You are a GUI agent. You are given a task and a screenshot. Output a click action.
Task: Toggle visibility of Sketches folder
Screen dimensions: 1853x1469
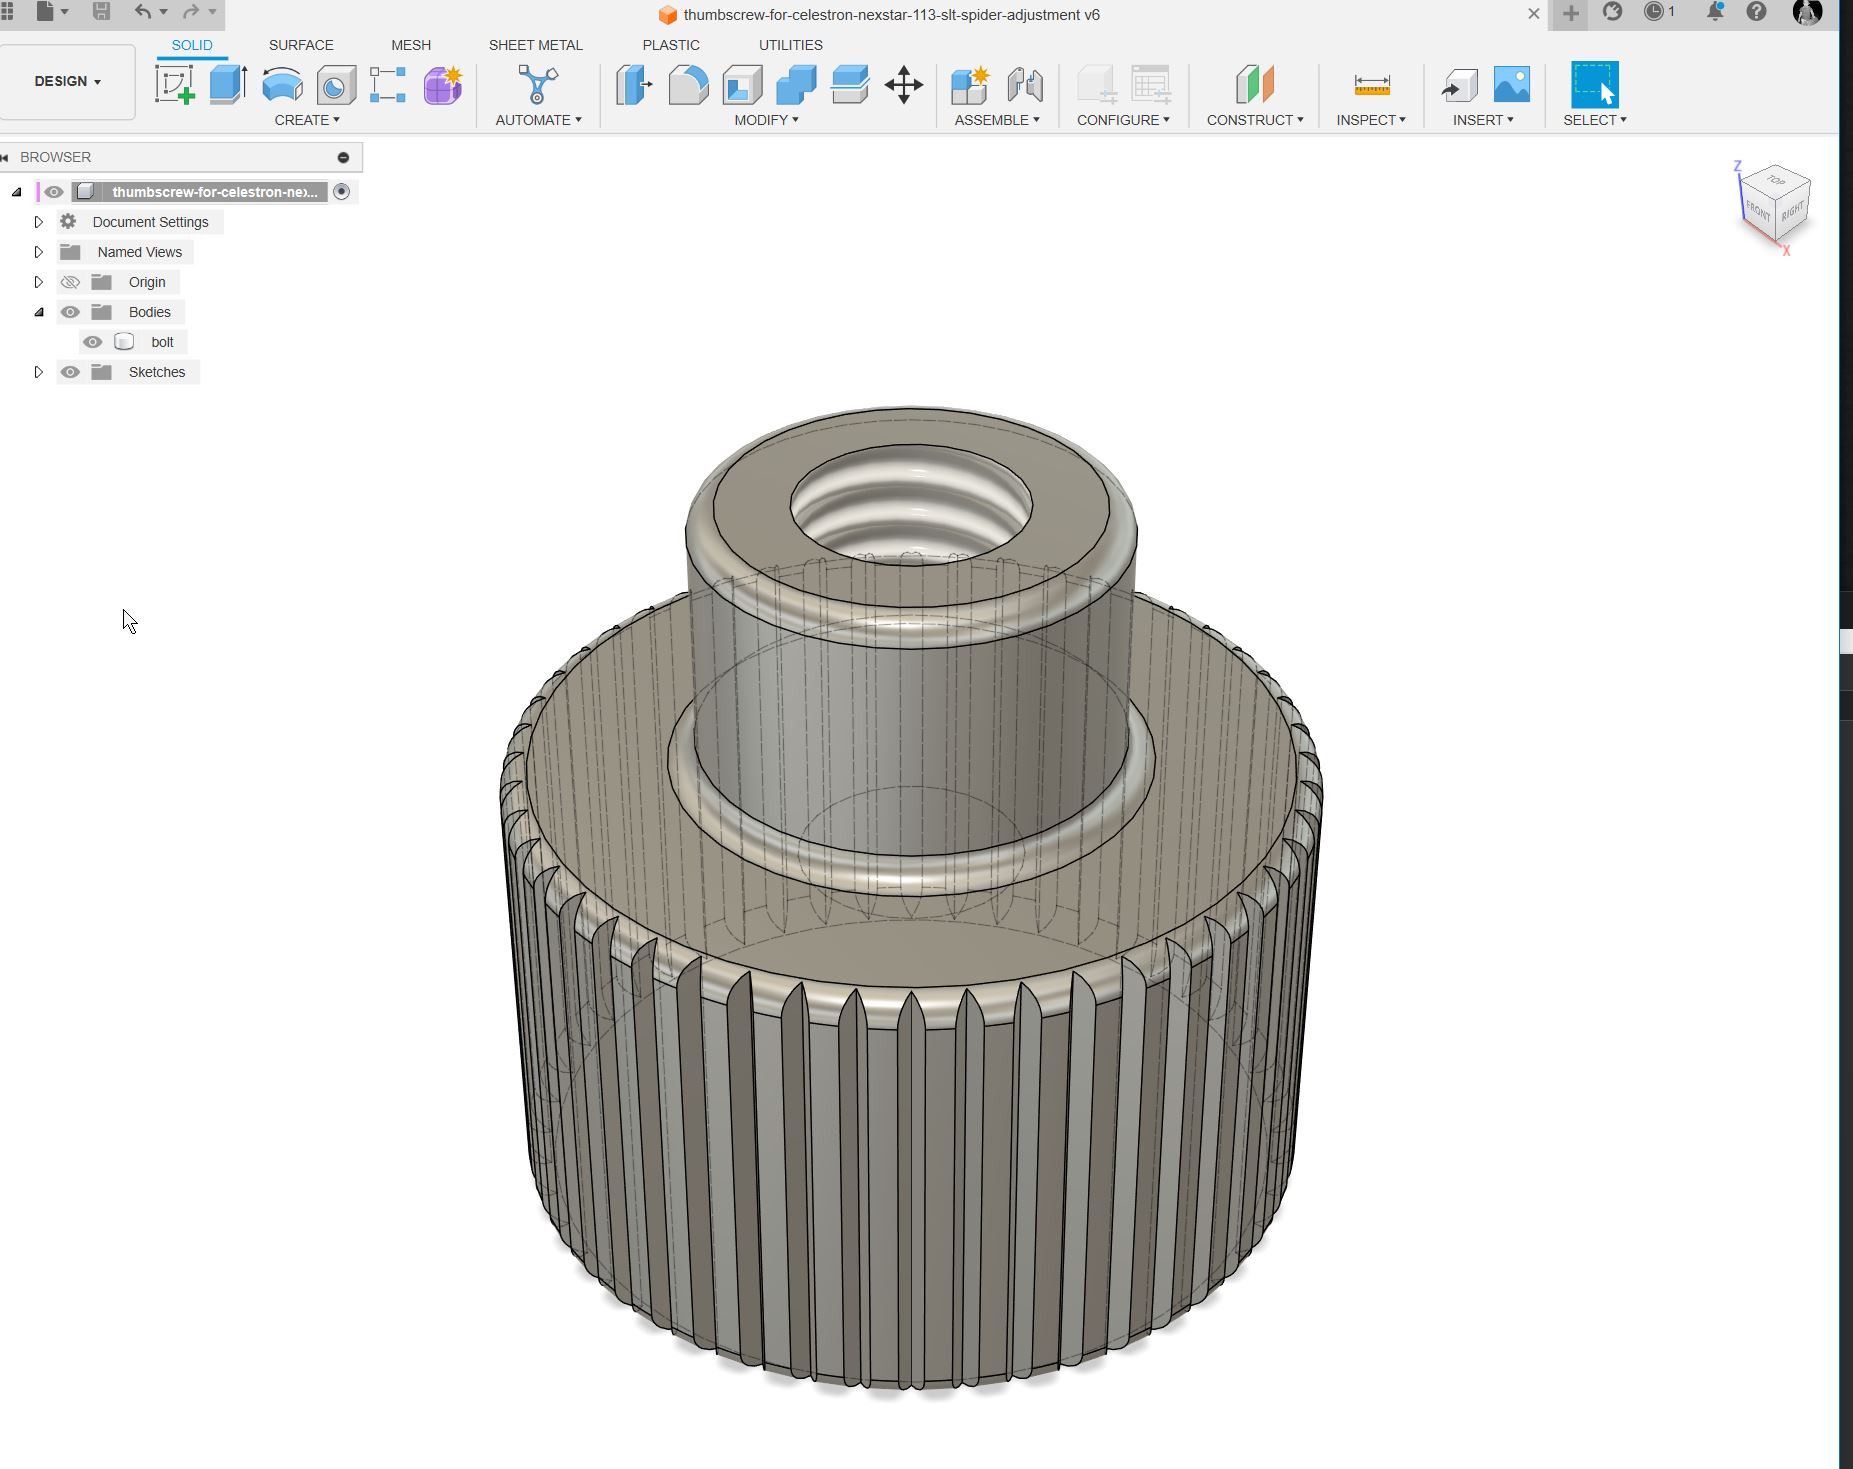[x=70, y=372]
